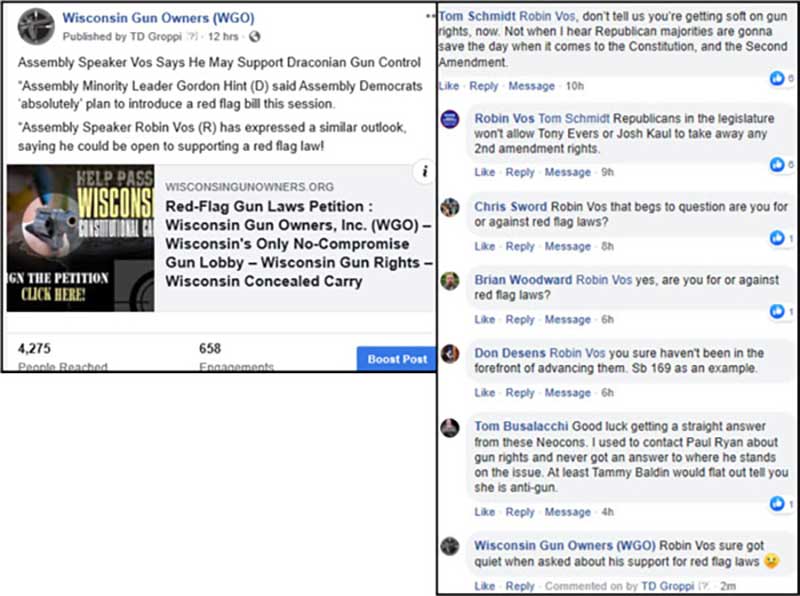Open Brian Woodward's profile picture
The height and width of the screenshot is (596, 800).
450,280
